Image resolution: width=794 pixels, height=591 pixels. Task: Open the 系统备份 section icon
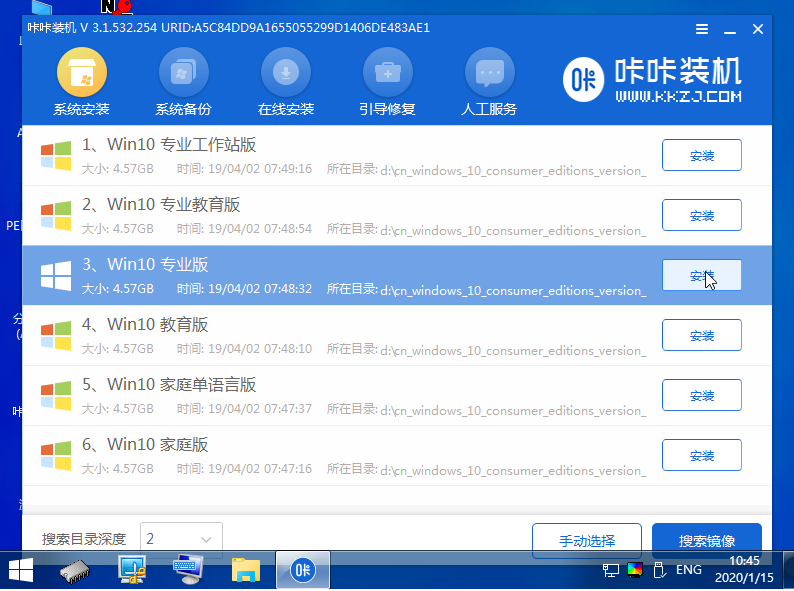(x=184, y=72)
